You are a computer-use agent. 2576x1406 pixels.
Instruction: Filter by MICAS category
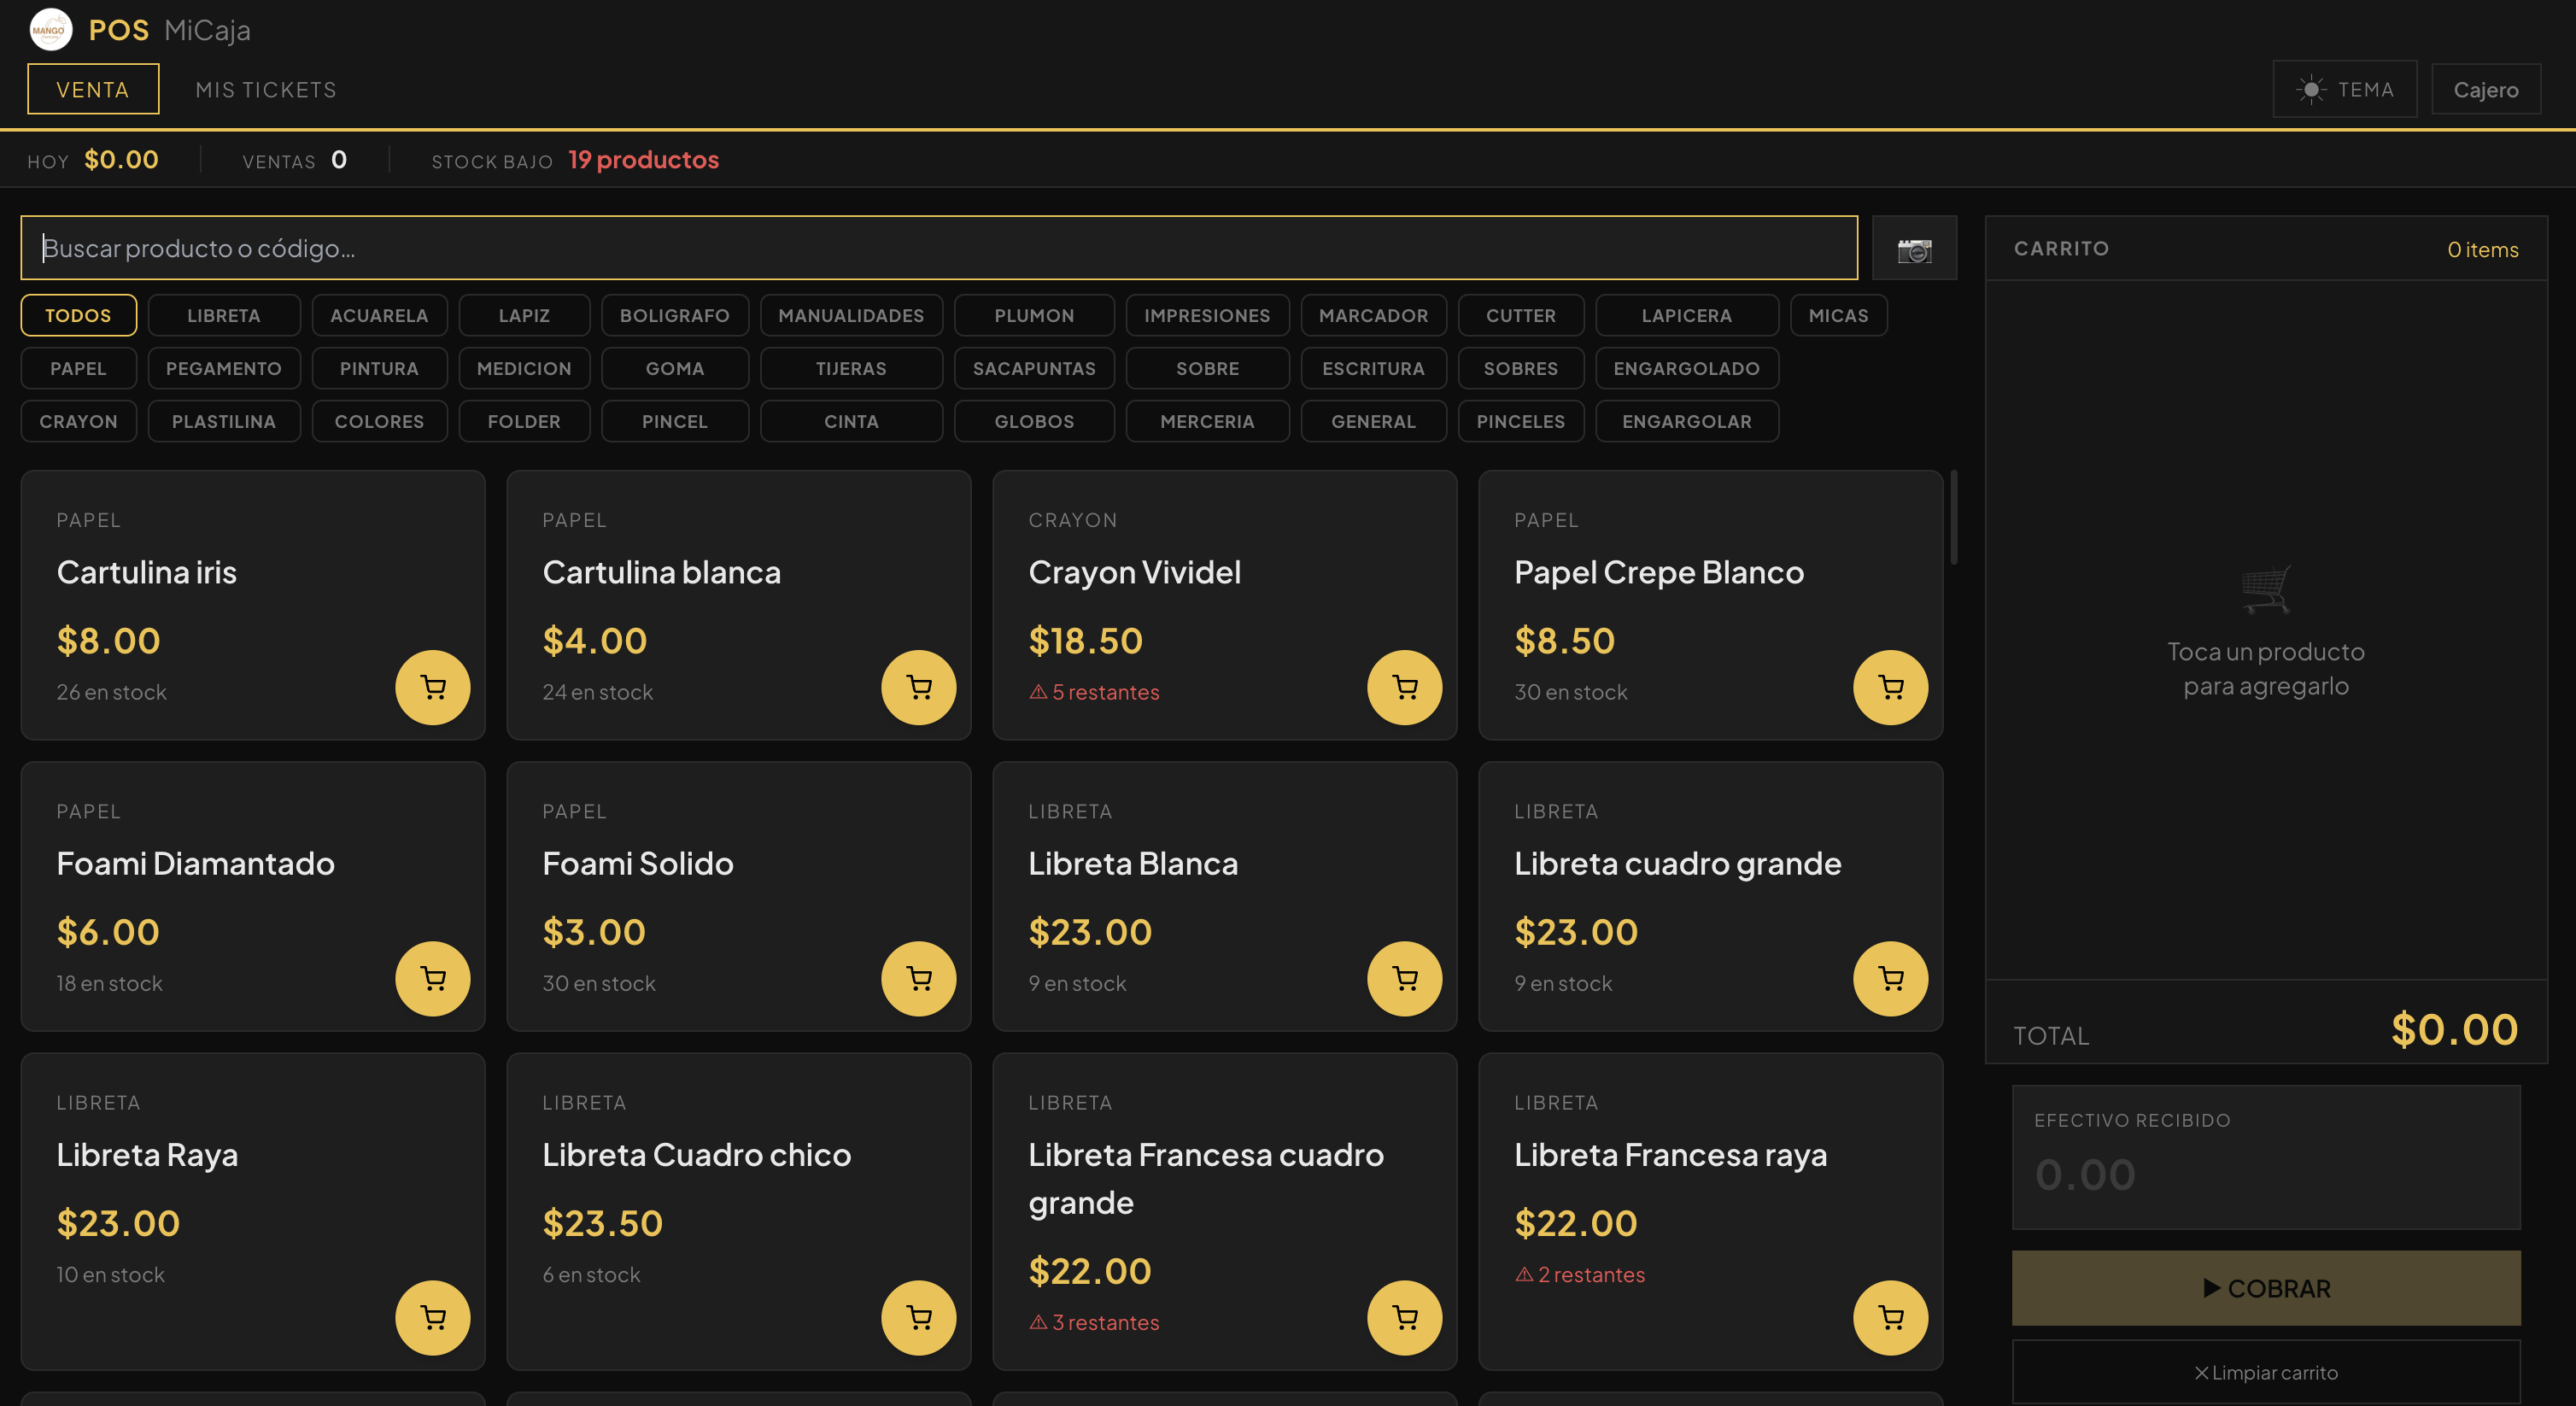(x=1838, y=315)
